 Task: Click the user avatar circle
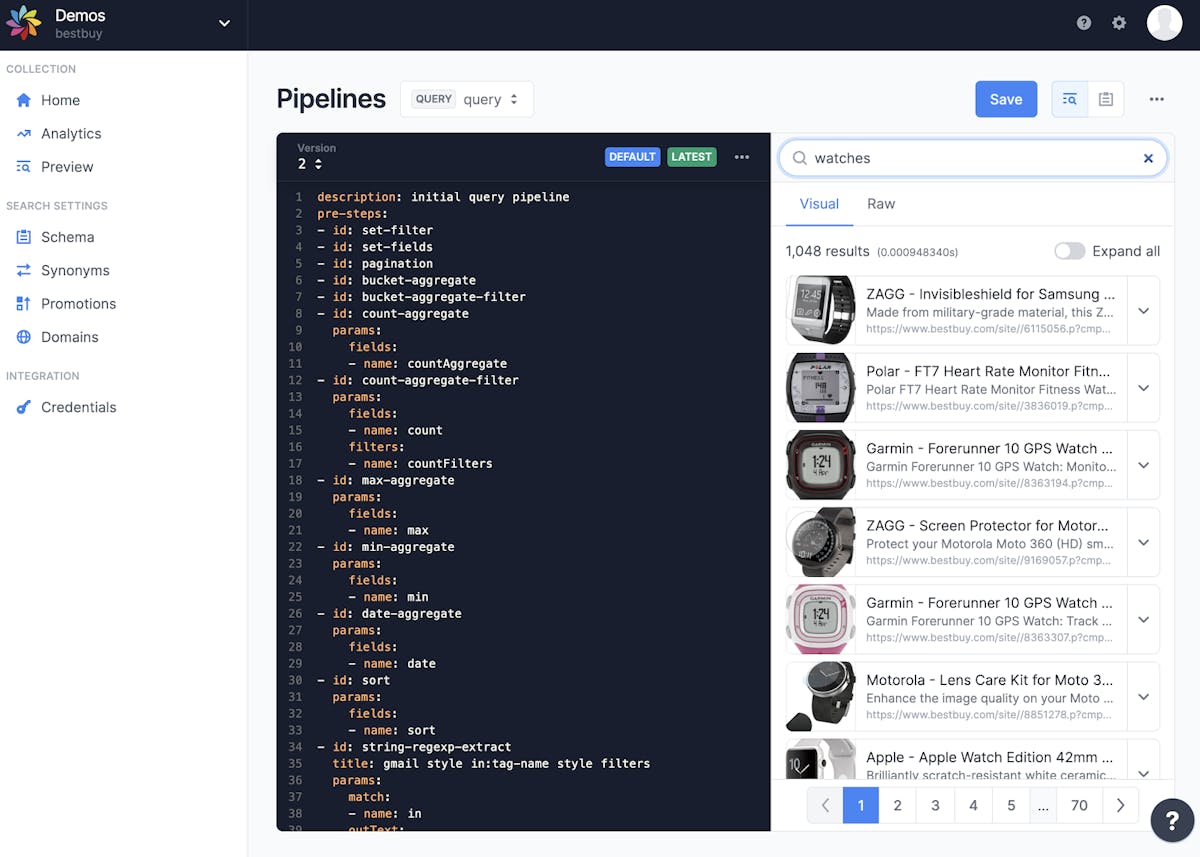pyautogui.click(x=1164, y=23)
